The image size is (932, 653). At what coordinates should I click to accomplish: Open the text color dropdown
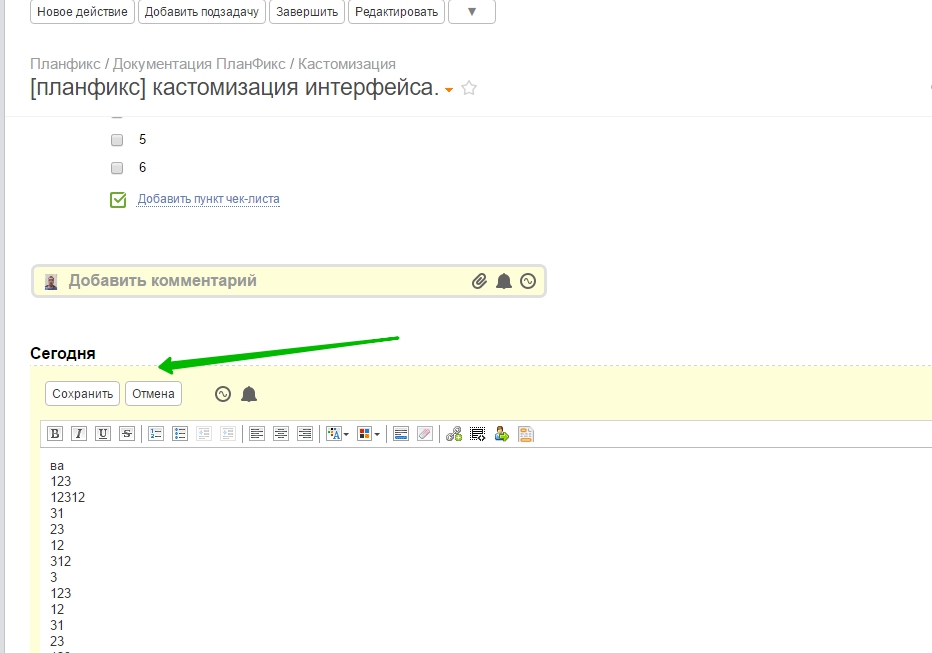(337, 434)
